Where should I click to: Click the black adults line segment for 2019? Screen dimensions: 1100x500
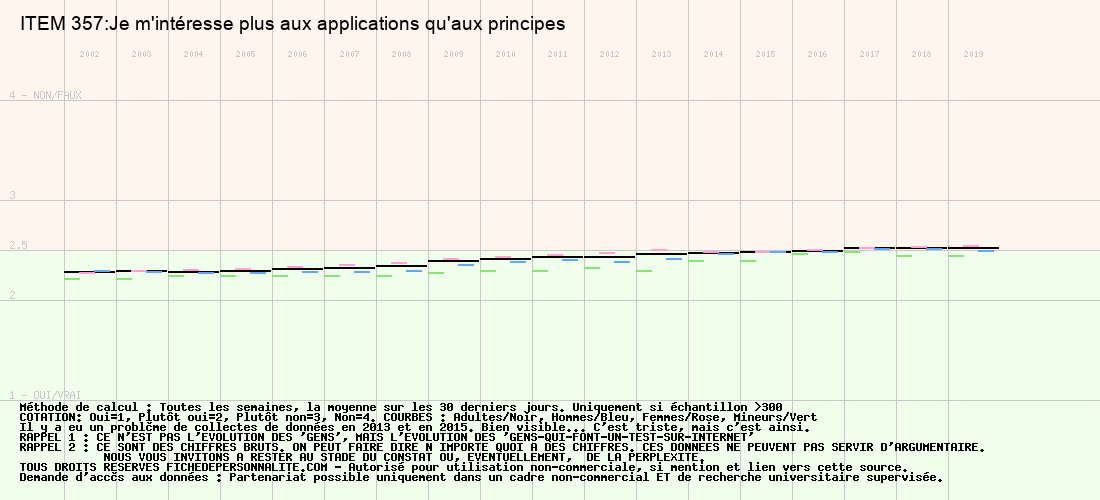(x=973, y=248)
